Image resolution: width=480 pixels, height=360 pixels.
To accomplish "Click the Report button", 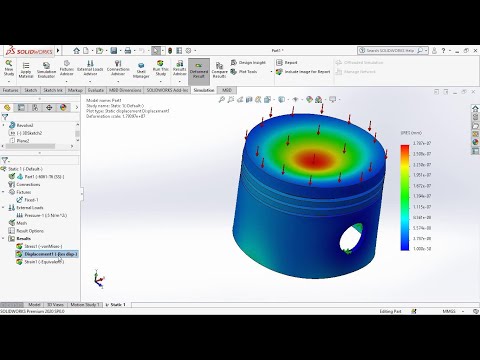I will click(x=287, y=62).
